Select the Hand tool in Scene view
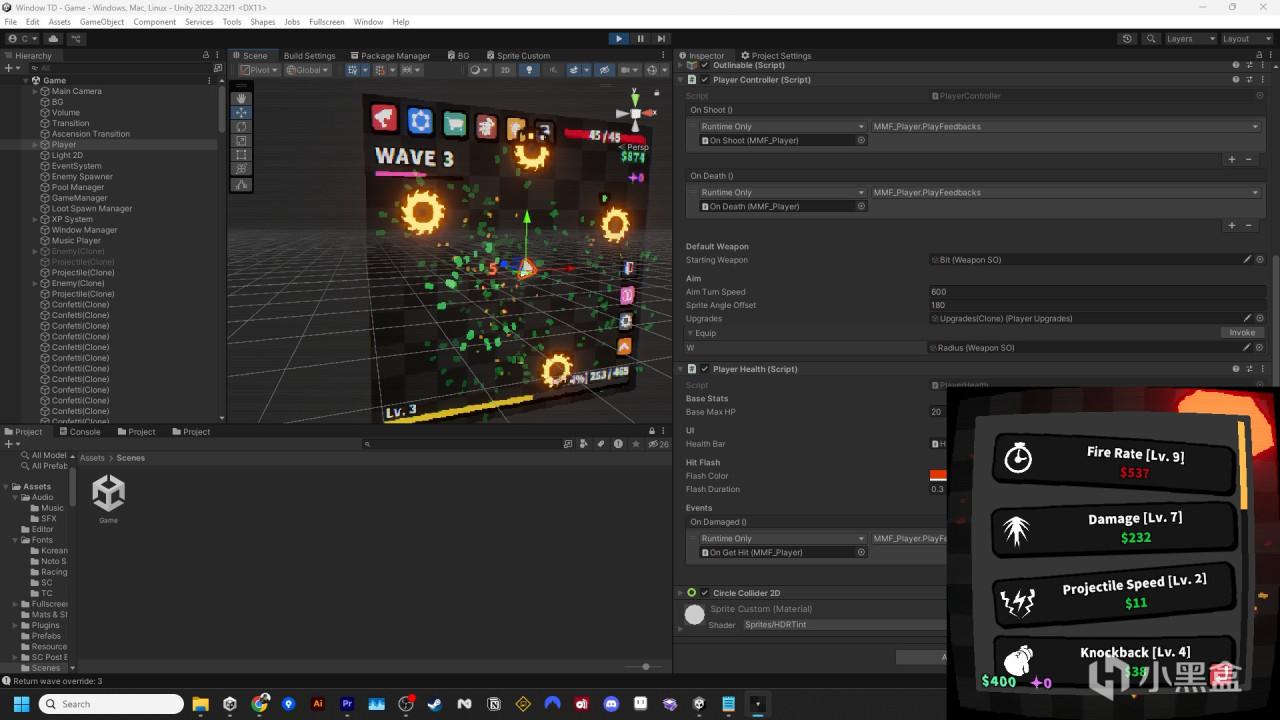1280x720 pixels. tap(241, 98)
